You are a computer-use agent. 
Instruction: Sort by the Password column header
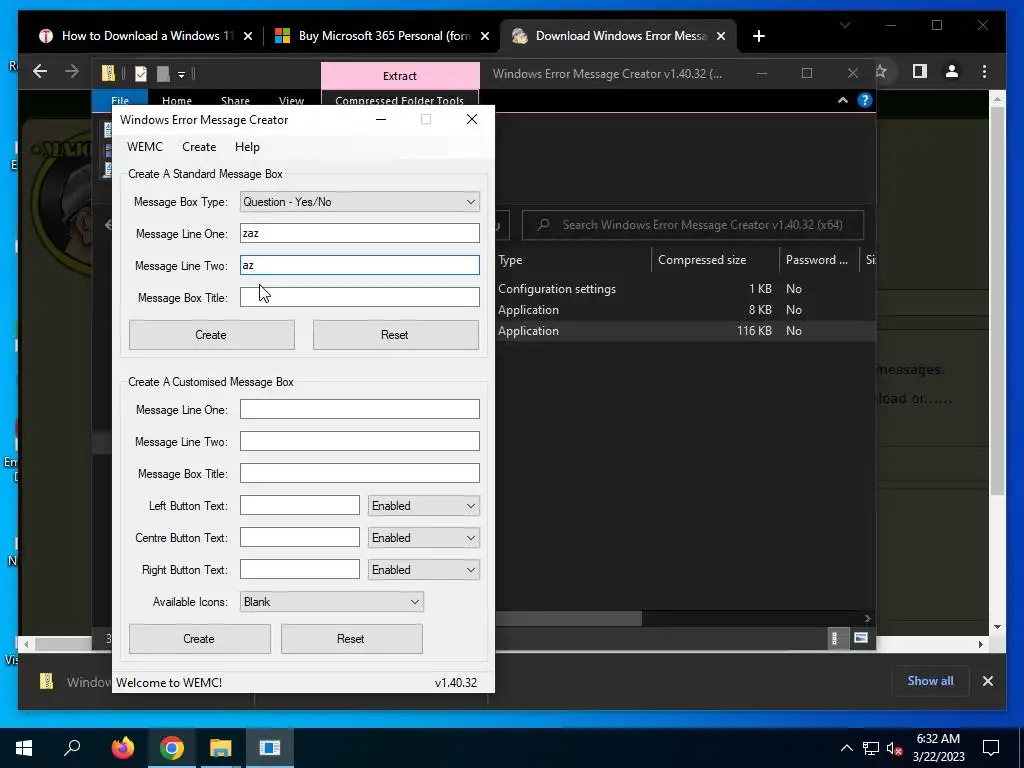click(x=819, y=260)
